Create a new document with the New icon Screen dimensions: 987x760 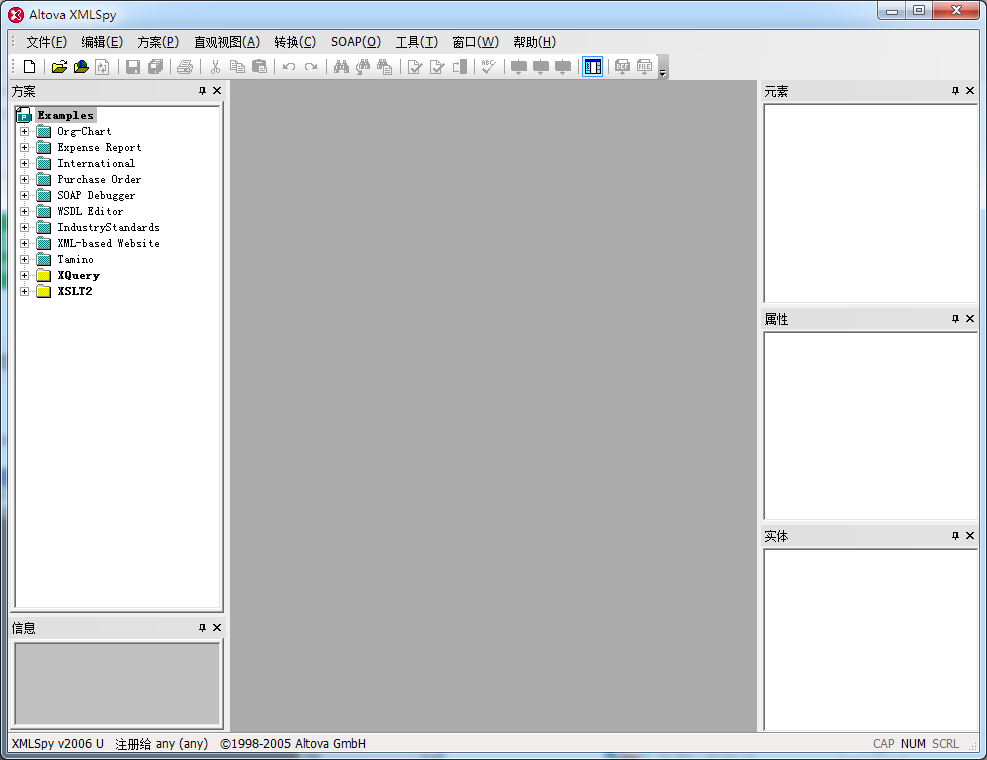[30, 67]
